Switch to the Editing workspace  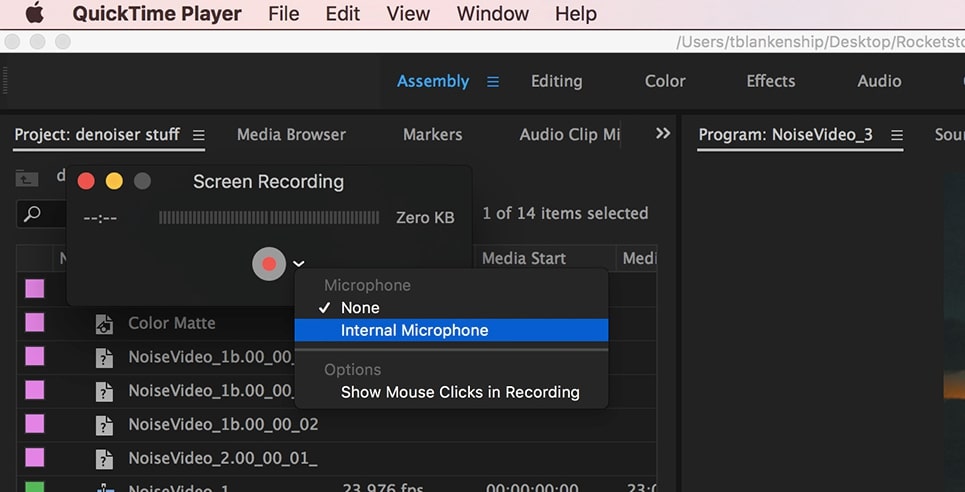coord(556,81)
